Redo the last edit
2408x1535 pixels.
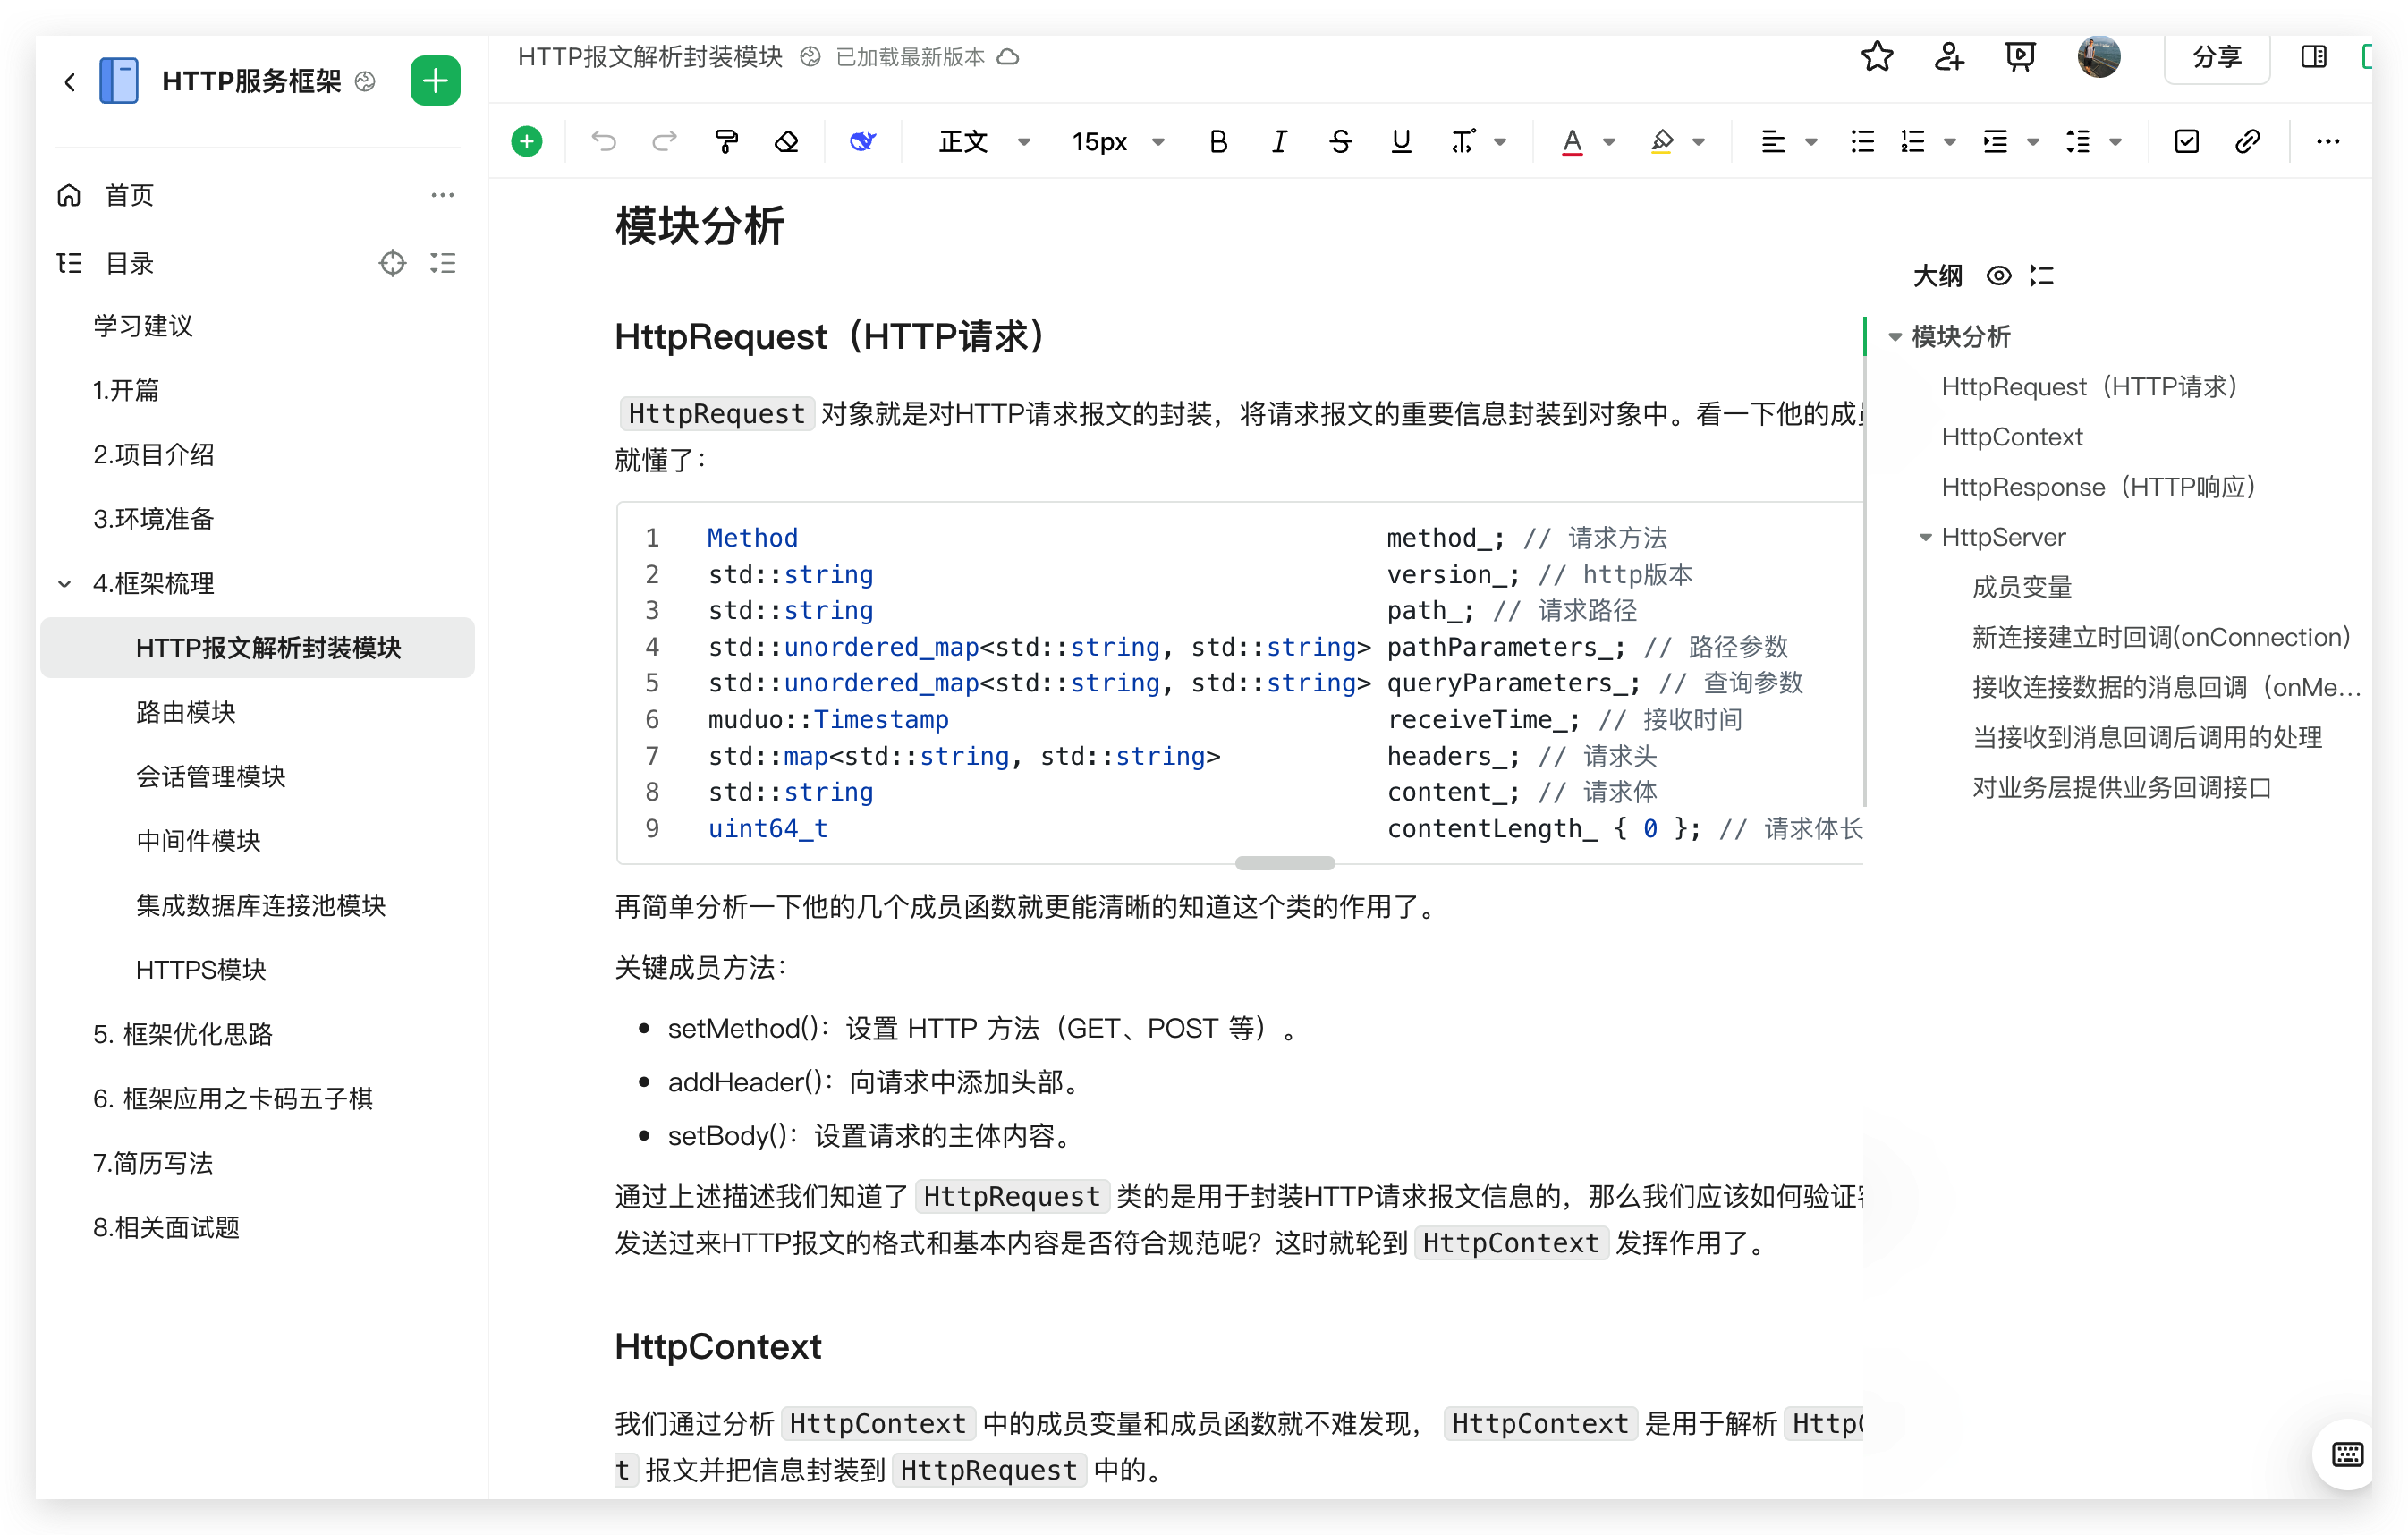[x=664, y=142]
